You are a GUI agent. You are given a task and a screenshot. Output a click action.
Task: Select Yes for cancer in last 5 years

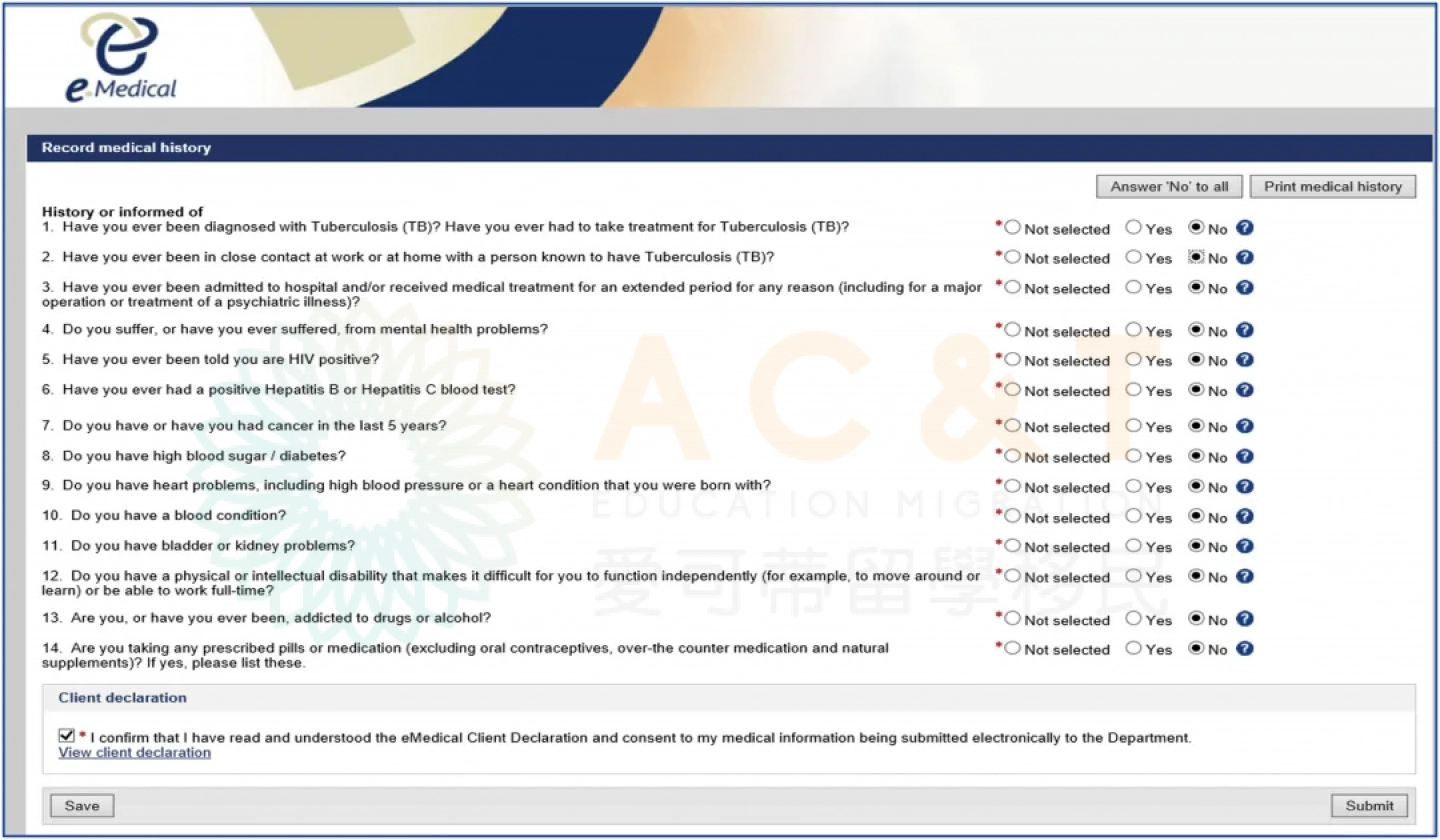(x=1133, y=426)
